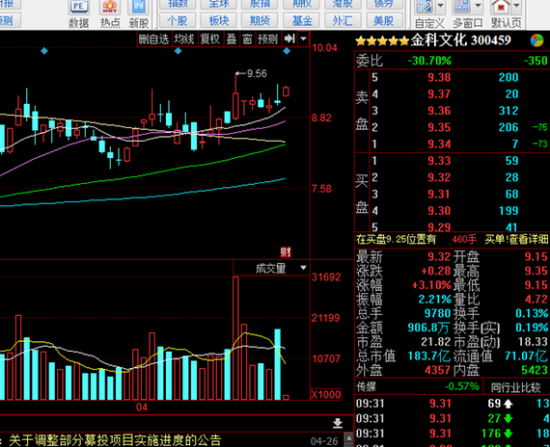Click the pie chart icon beside 300459

(x=537, y=41)
